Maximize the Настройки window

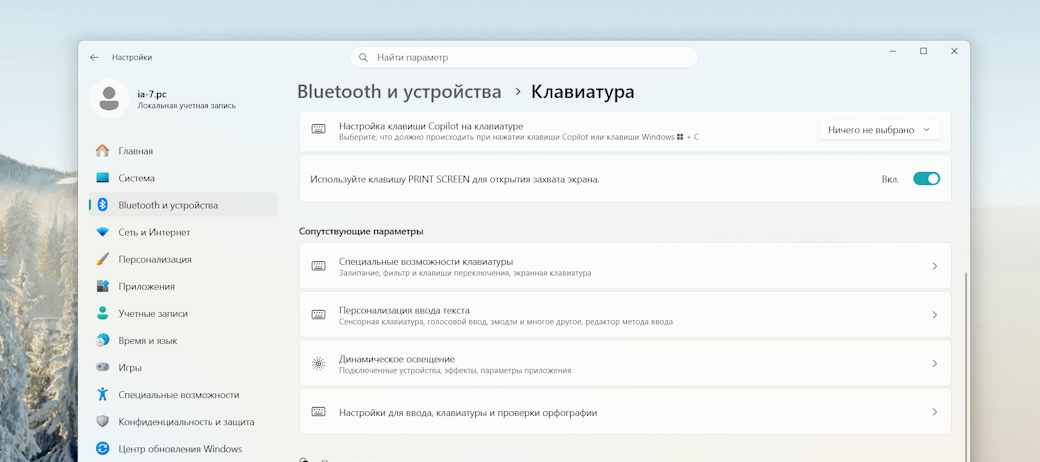923,51
